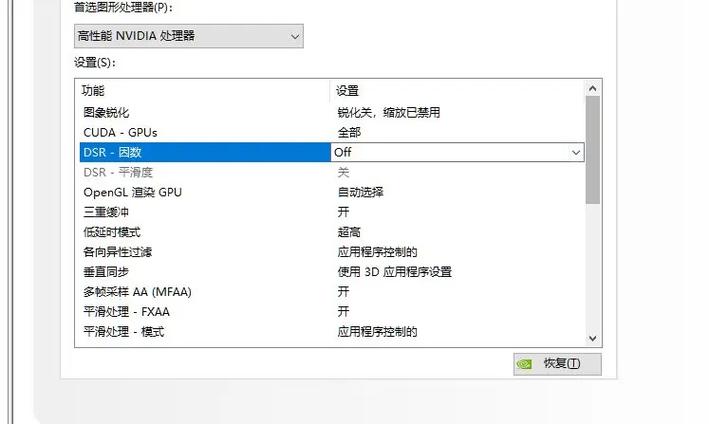Select the 图象锐化 feature row
The width and height of the screenshot is (709, 424).
(107, 112)
